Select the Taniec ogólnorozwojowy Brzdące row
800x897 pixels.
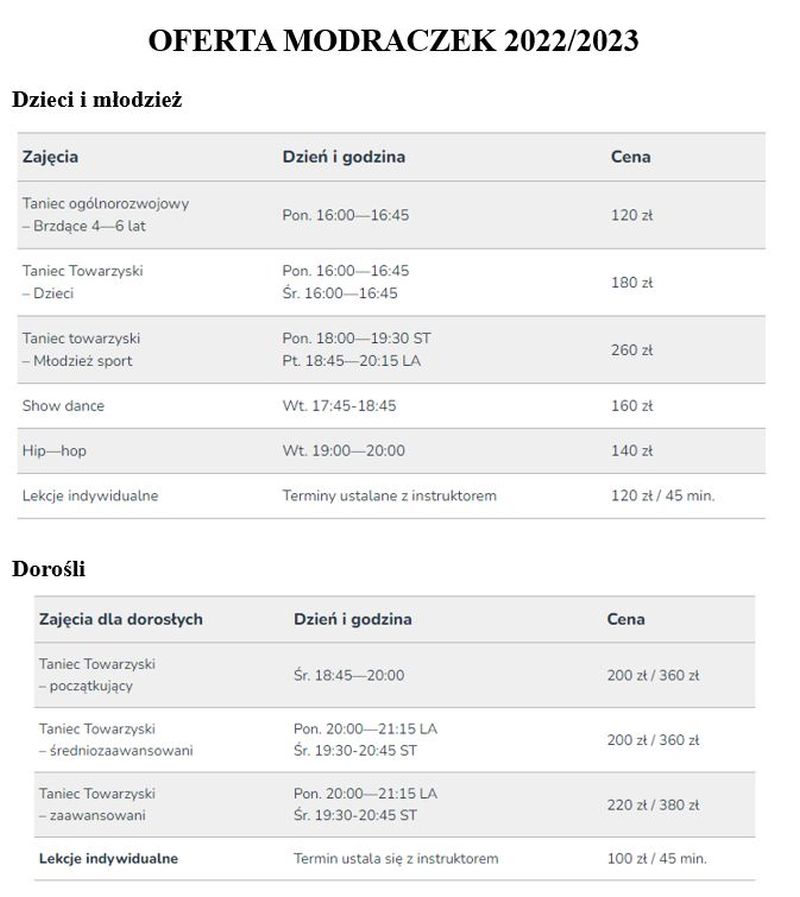391,215
